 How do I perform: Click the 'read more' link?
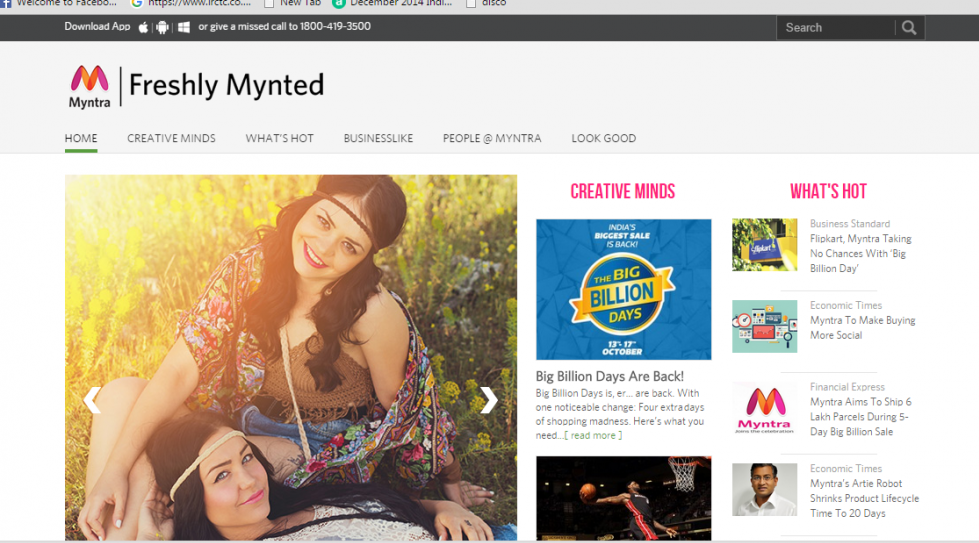(592, 435)
